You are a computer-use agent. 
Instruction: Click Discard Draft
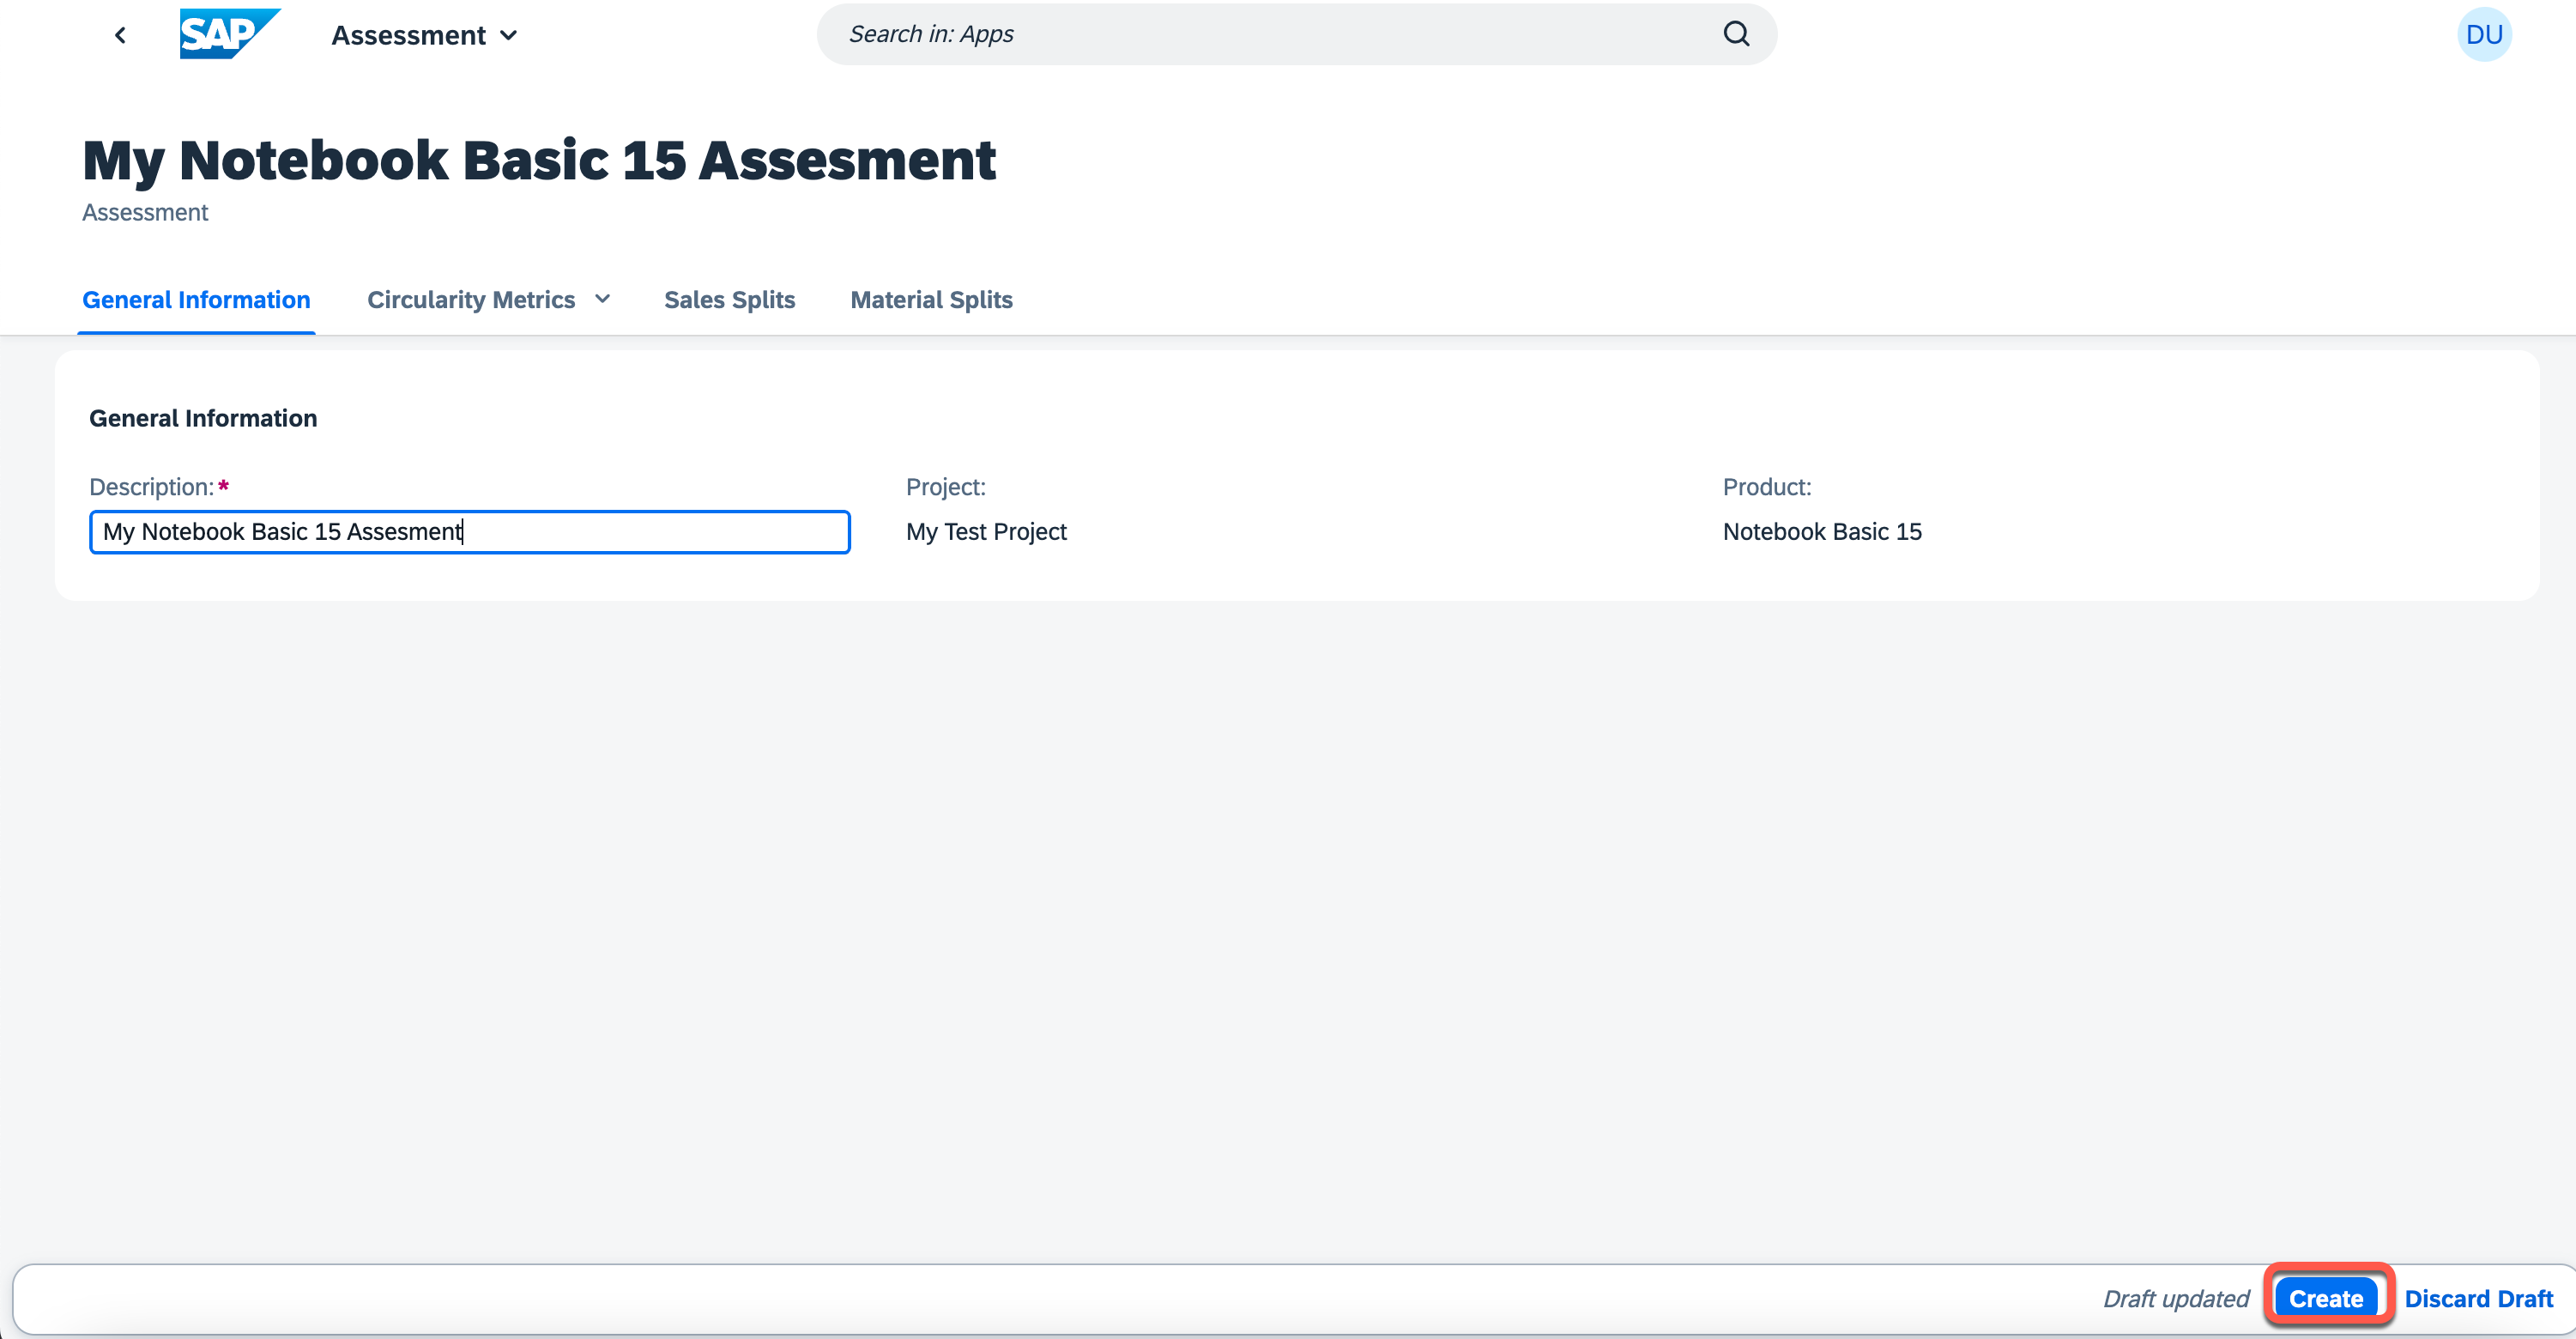(2478, 1298)
